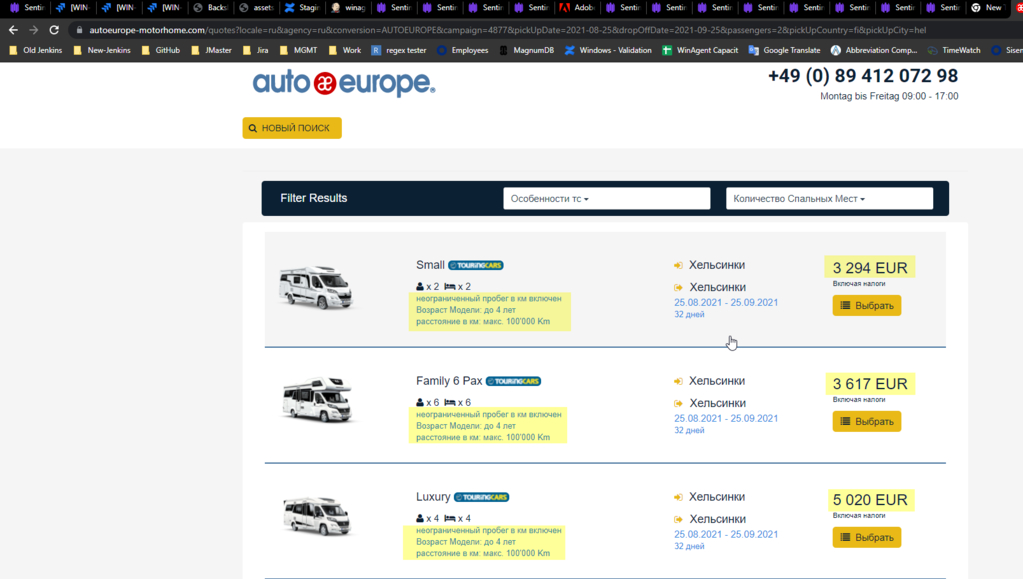Open the GitHub bookmark folder
The height and width of the screenshot is (579, 1023).
[x=160, y=50]
